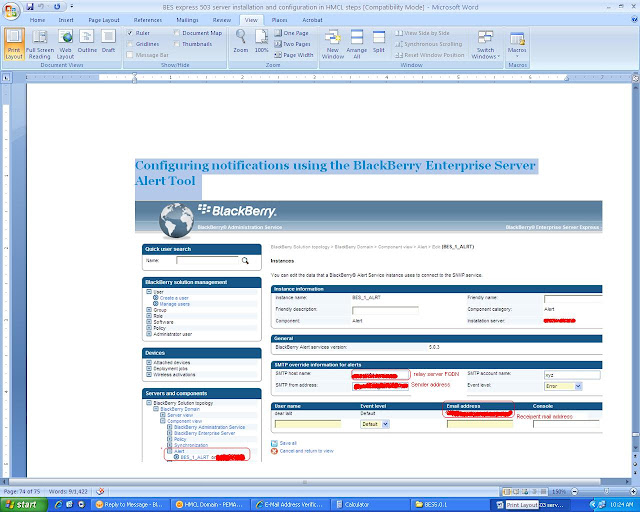The image size is (640, 512).
Task: Open the Review ribbon tab
Action: (x=222, y=20)
